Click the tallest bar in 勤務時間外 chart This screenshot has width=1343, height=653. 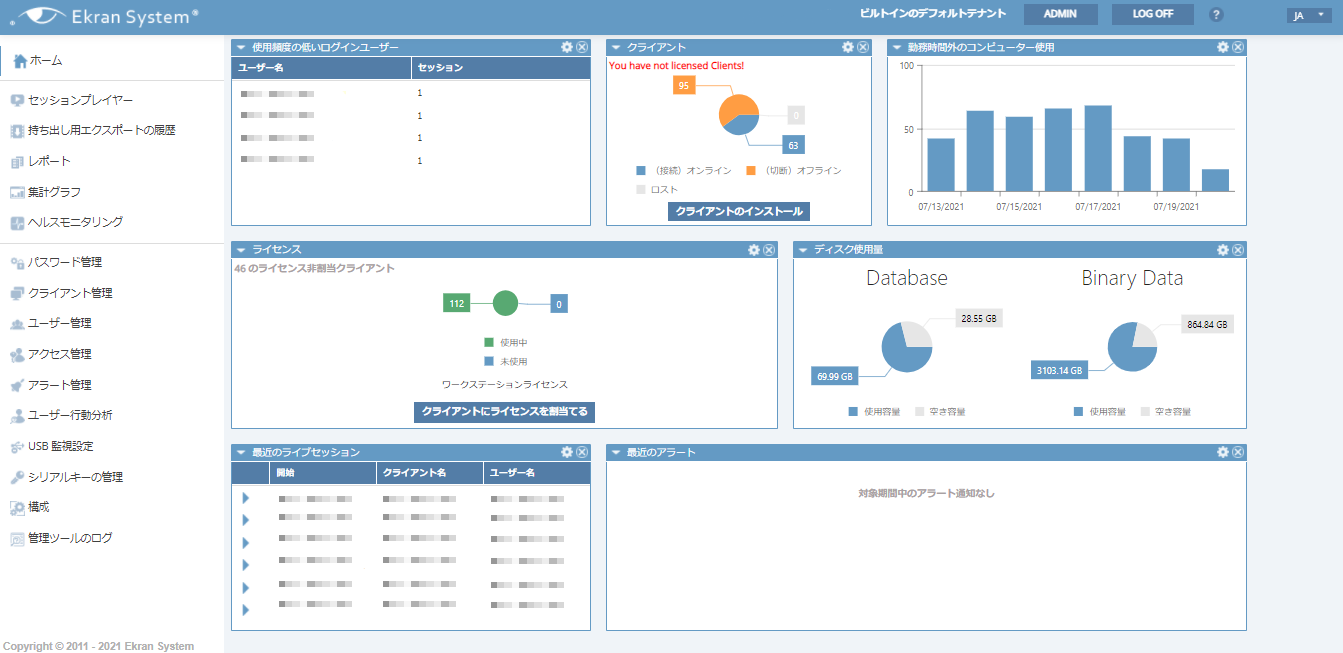pyautogui.click(x=1098, y=148)
